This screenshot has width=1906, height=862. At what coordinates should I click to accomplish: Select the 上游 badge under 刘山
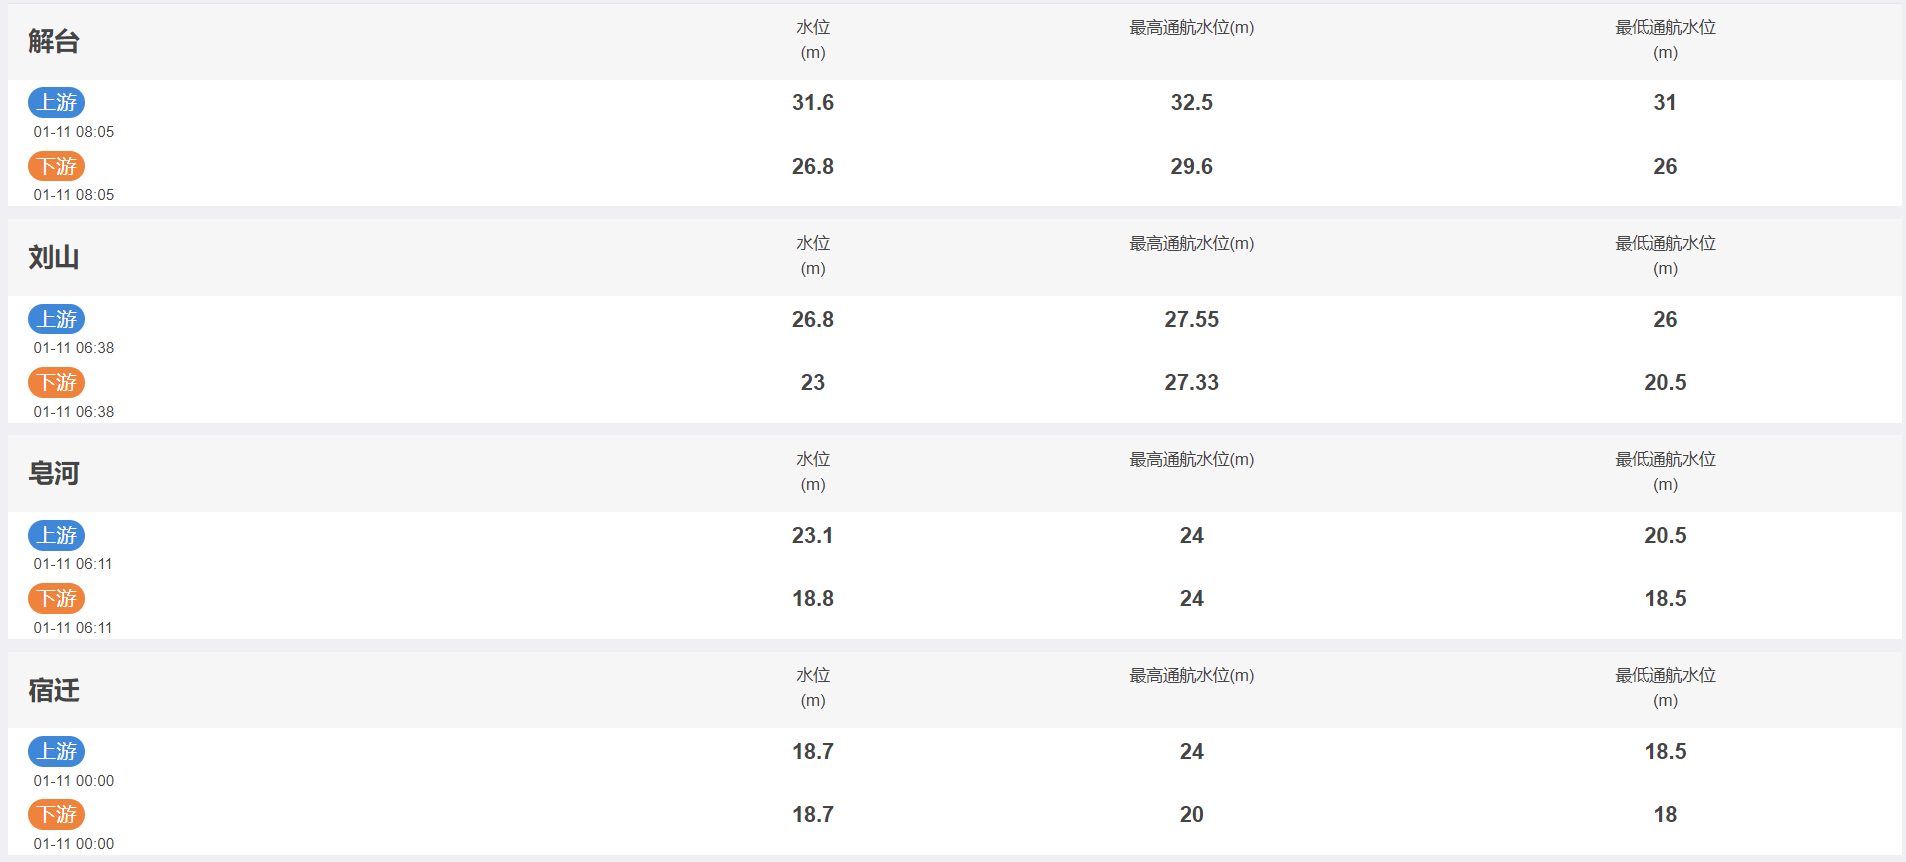pyautogui.click(x=56, y=319)
